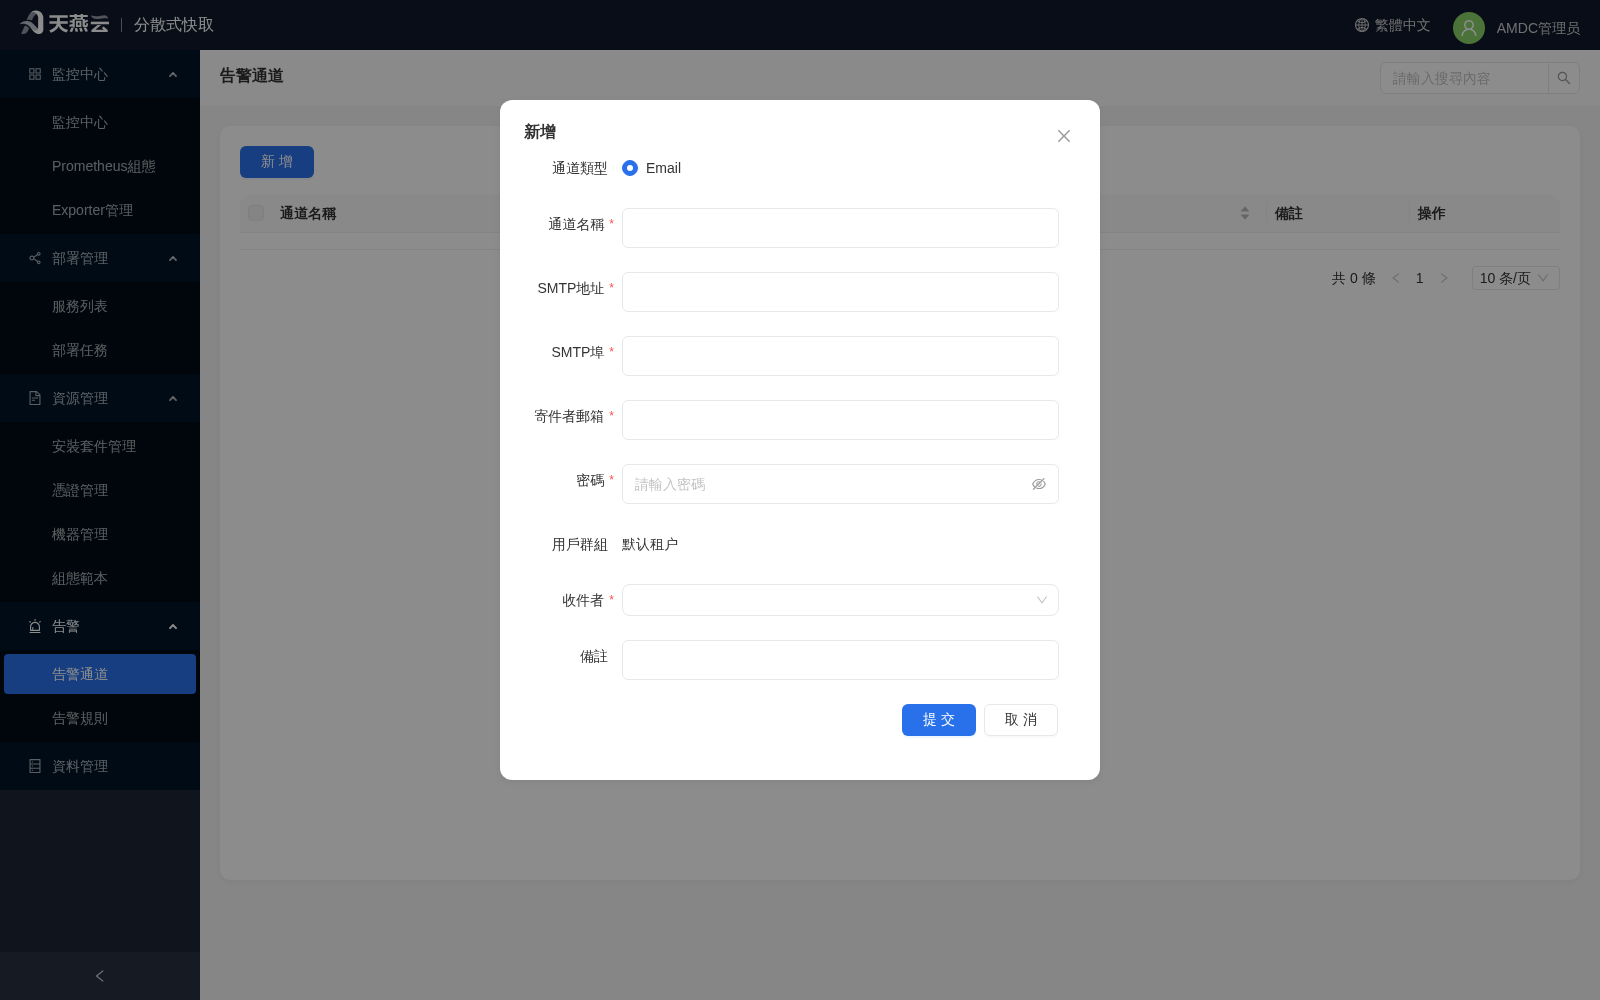Viewport: 1600px width, 1000px height.
Task: Open 機器管理 menu item
Action: click(100, 534)
